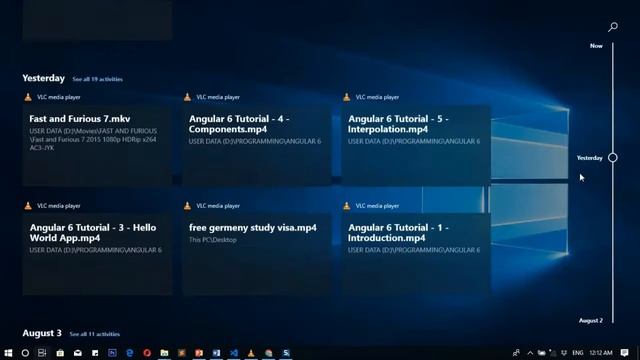Screen dimensions: 640x360
Task: Click "This PC\Desktop" path text
Action: [x=213, y=240]
